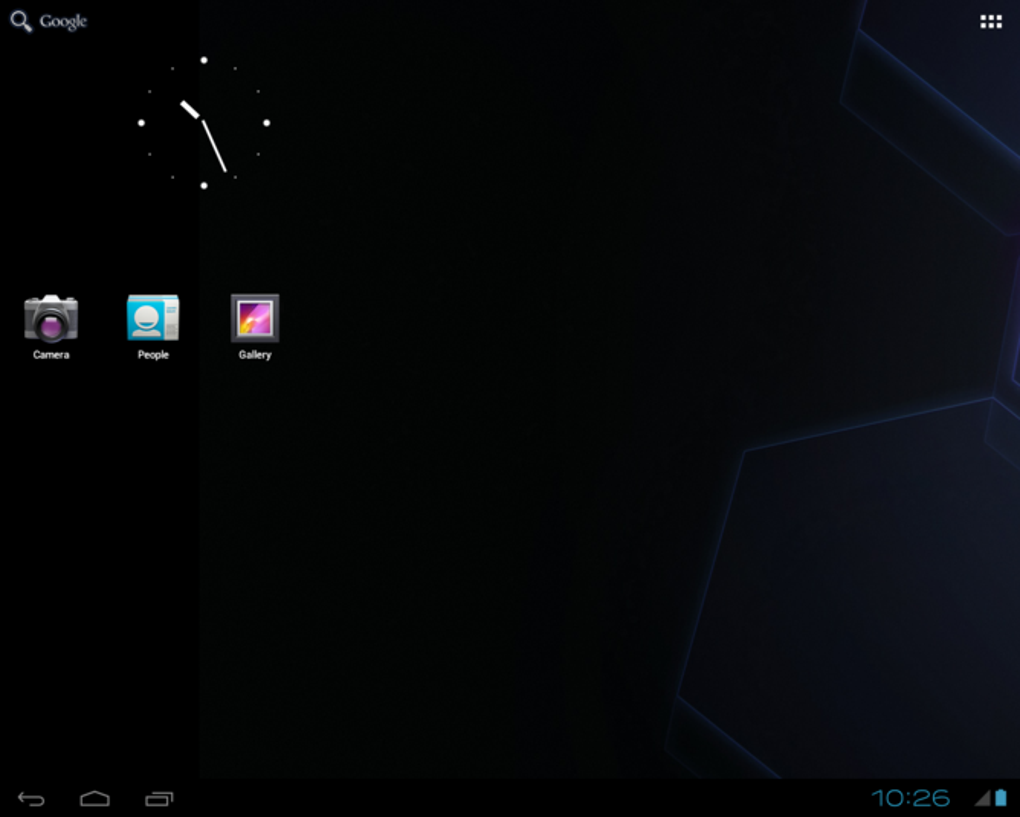Image resolution: width=1020 pixels, height=817 pixels.
Task: Tap the battery status icon
Action: (x=1001, y=797)
